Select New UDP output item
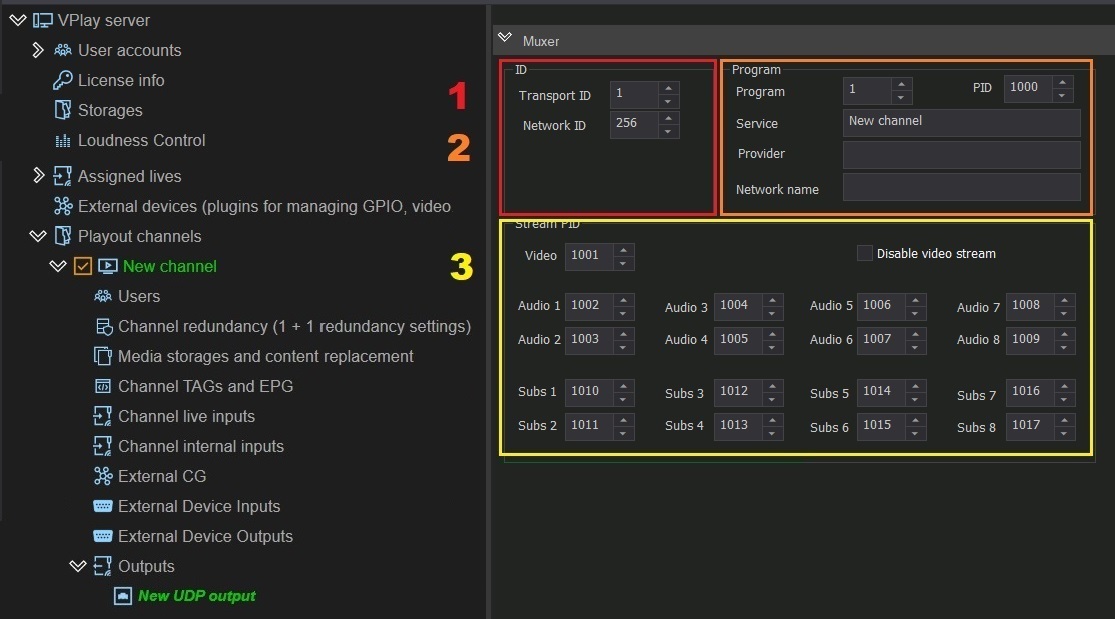This screenshot has width=1115, height=619. pyautogui.click(x=196, y=596)
